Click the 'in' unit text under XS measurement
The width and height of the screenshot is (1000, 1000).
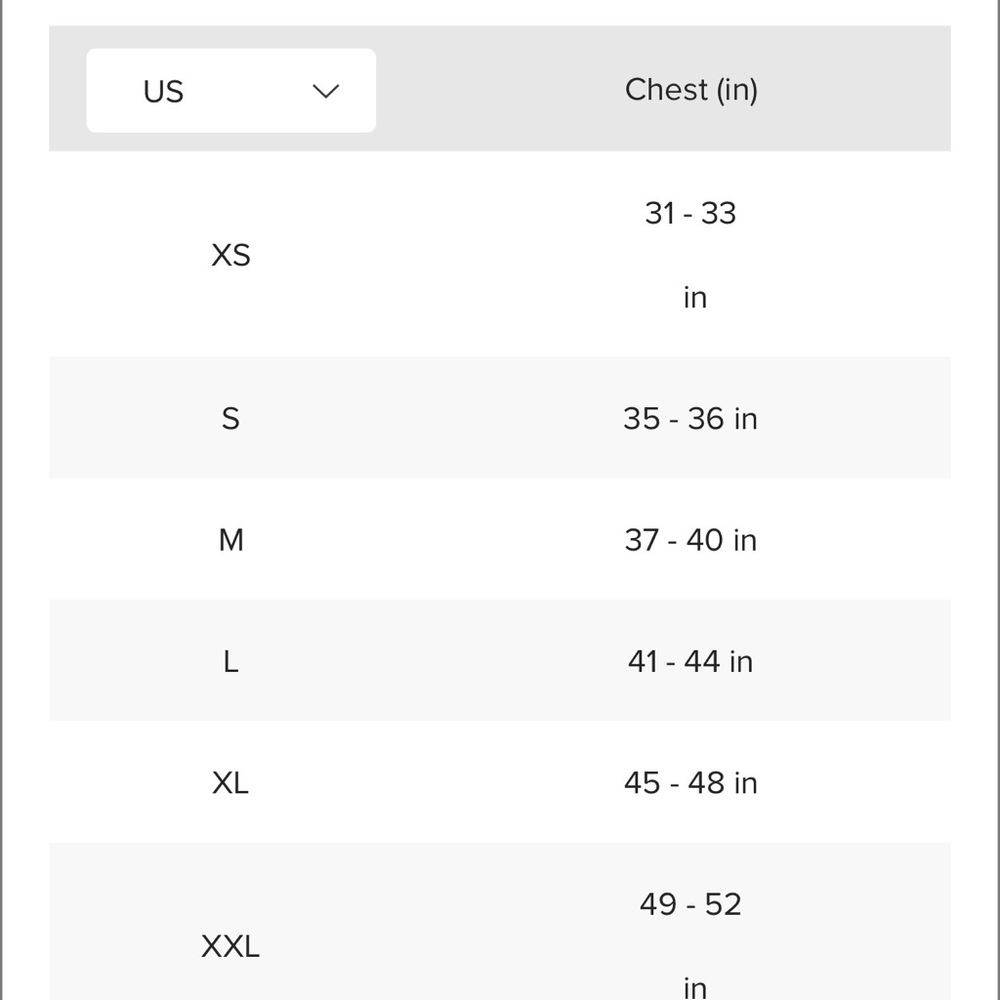(x=695, y=298)
